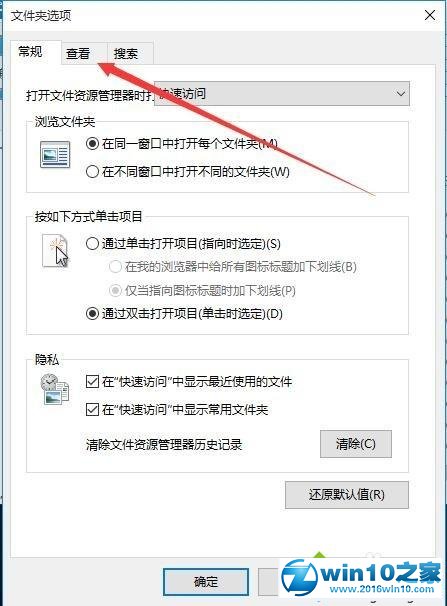
Task: Click the 清除(C) button
Action: pyautogui.click(x=356, y=444)
